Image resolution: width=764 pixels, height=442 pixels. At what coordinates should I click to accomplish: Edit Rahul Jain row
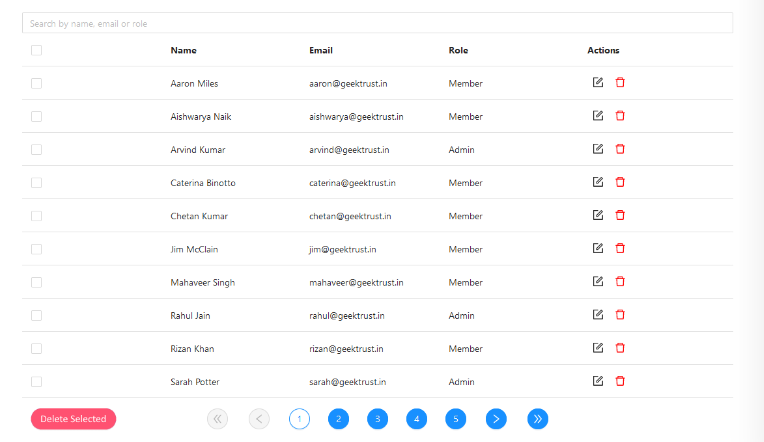tap(598, 314)
